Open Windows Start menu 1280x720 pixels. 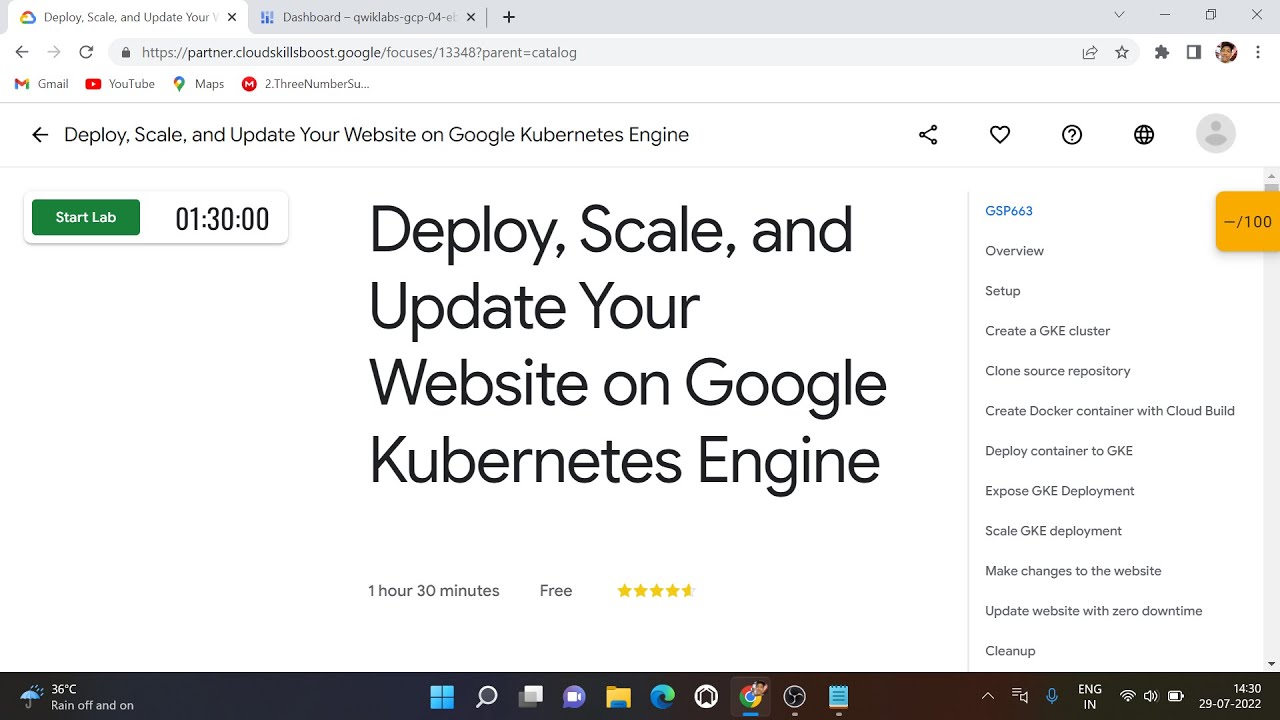[x=442, y=697]
